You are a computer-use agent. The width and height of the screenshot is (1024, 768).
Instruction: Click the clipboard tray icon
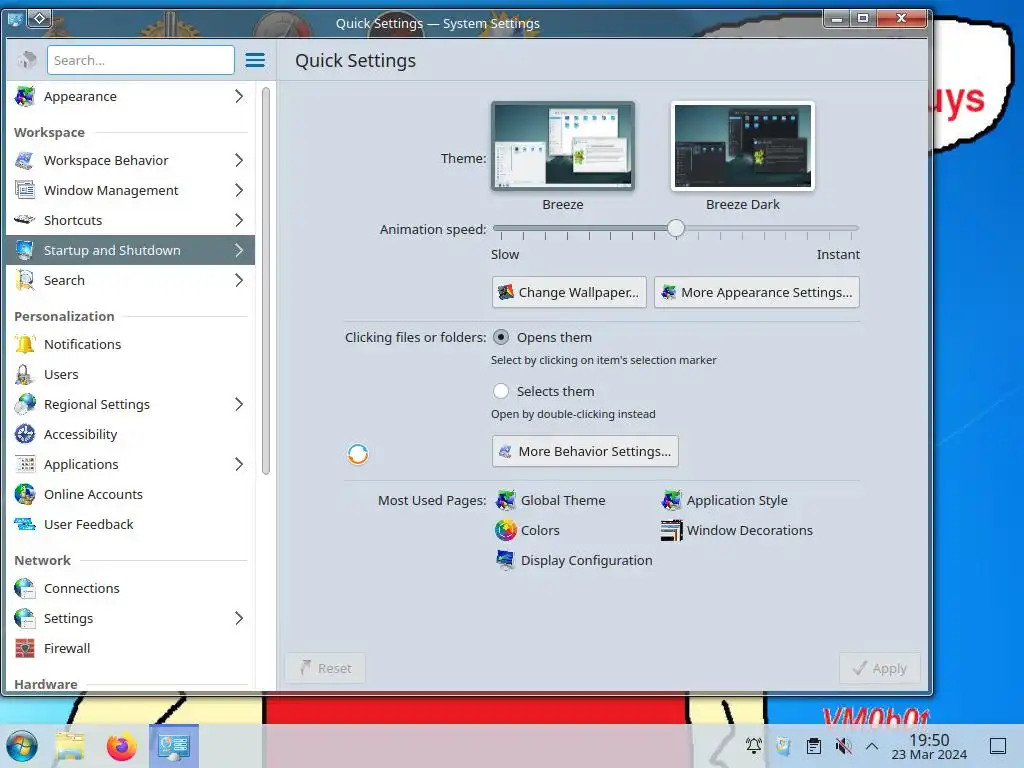click(814, 746)
